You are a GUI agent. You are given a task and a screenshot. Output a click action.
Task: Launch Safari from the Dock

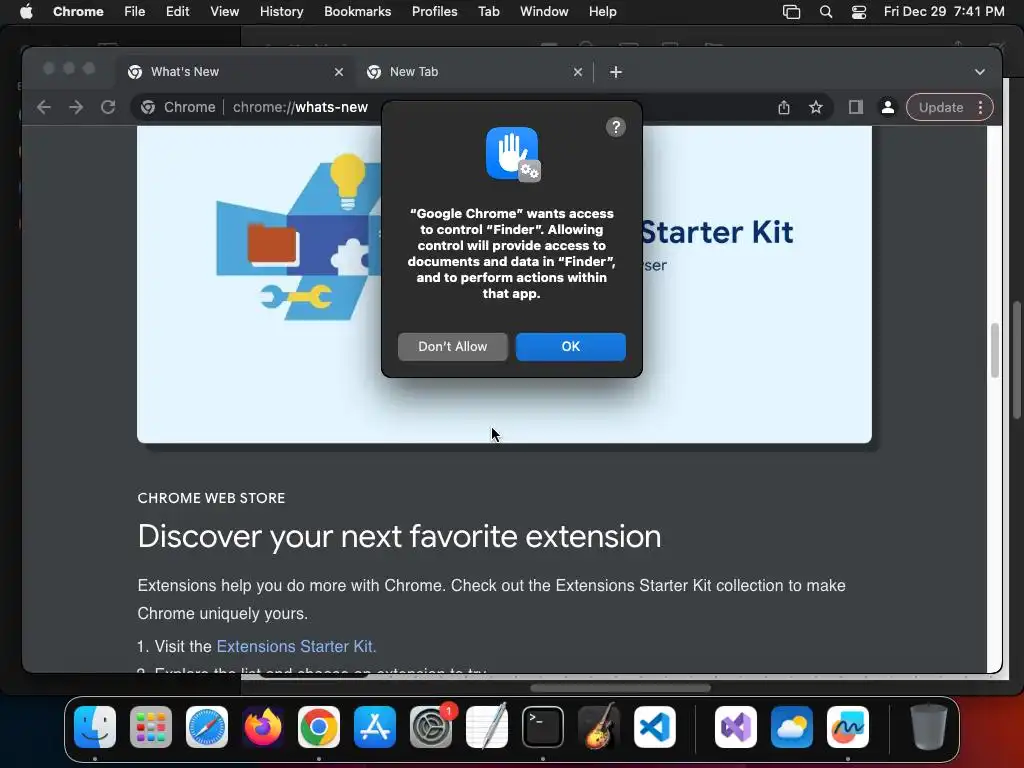point(207,727)
